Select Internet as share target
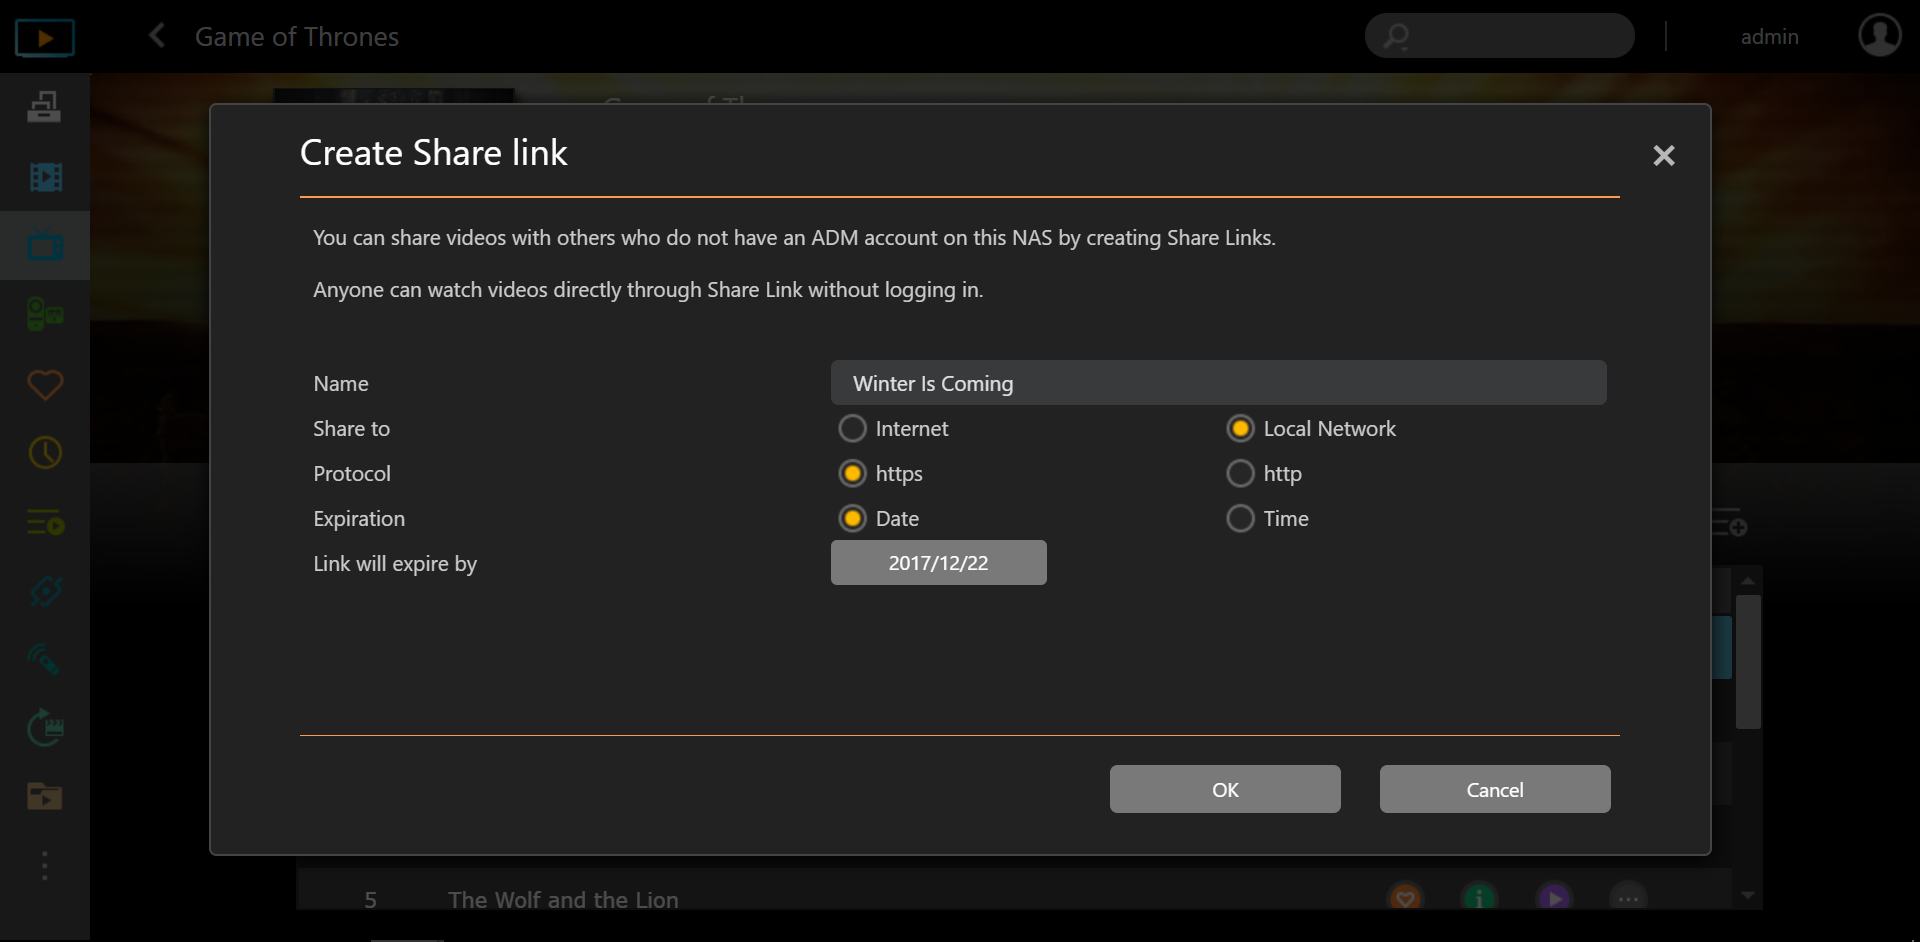The width and height of the screenshot is (1920, 942). pyautogui.click(x=852, y=428)
